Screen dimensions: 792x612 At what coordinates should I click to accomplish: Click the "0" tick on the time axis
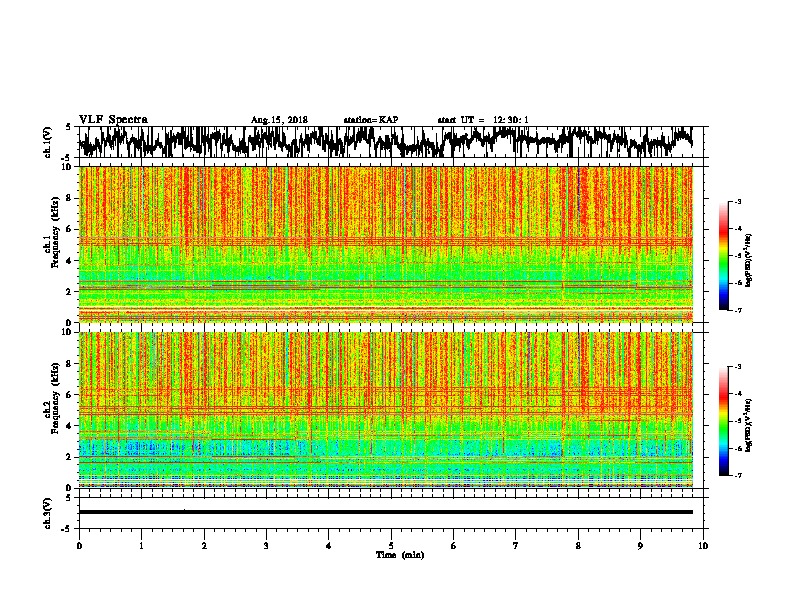(x=79, y=546)
